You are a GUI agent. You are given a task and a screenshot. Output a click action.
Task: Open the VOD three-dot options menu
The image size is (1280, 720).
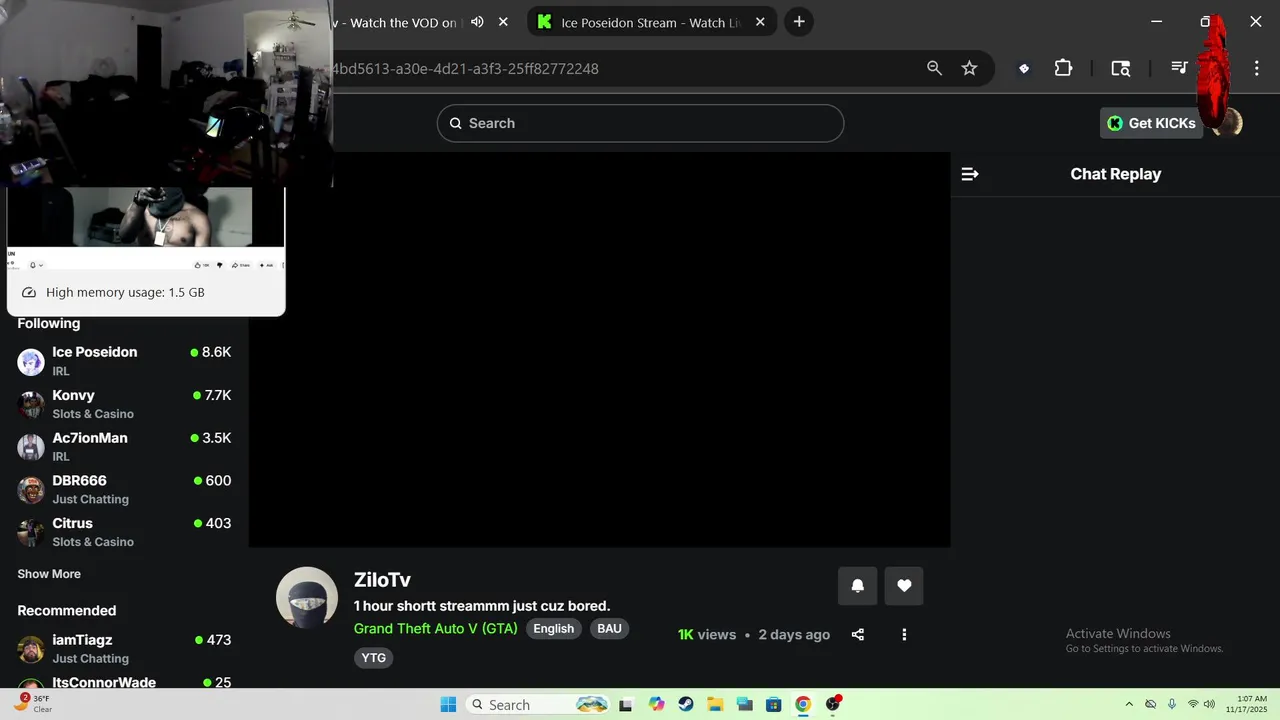904,635
